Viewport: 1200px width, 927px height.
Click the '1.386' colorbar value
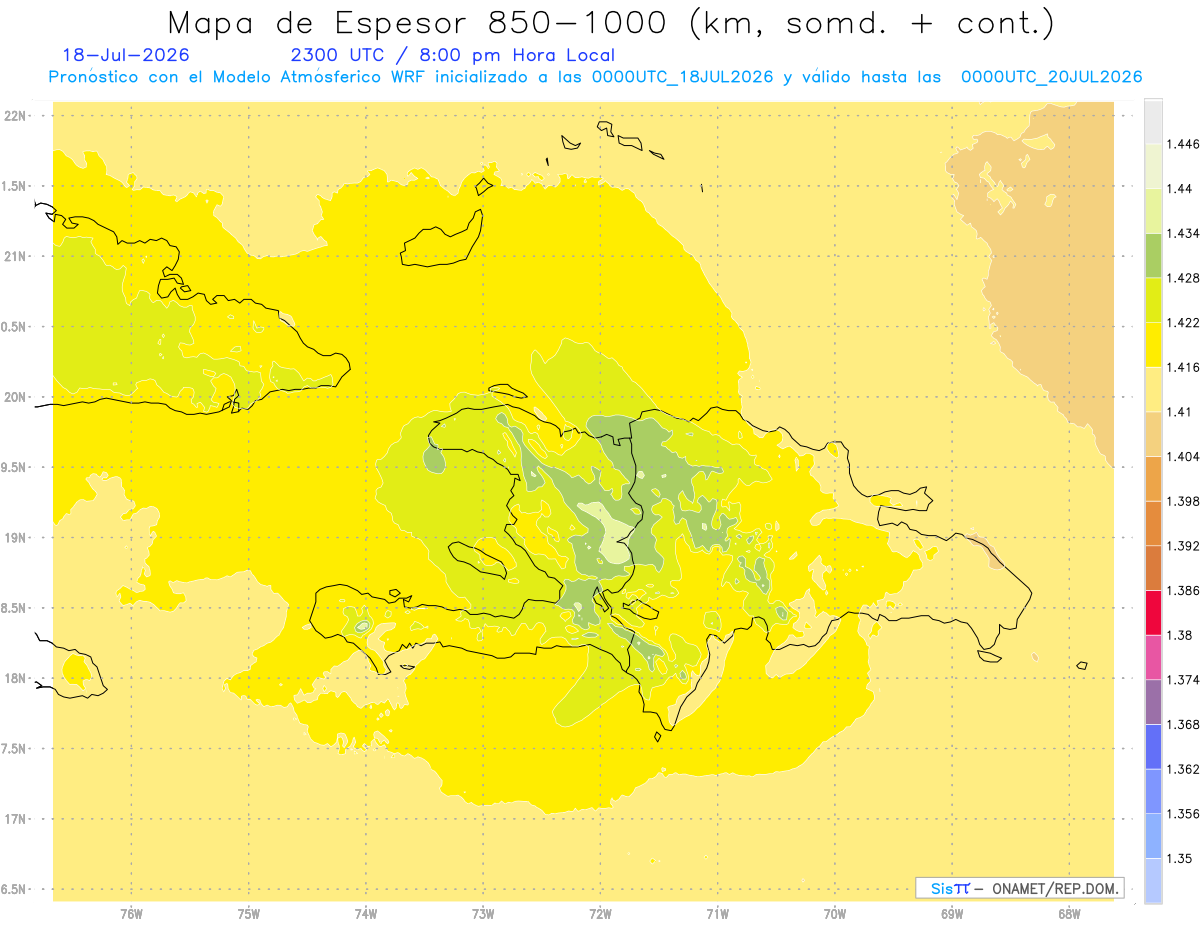[x=1183, y=590]
